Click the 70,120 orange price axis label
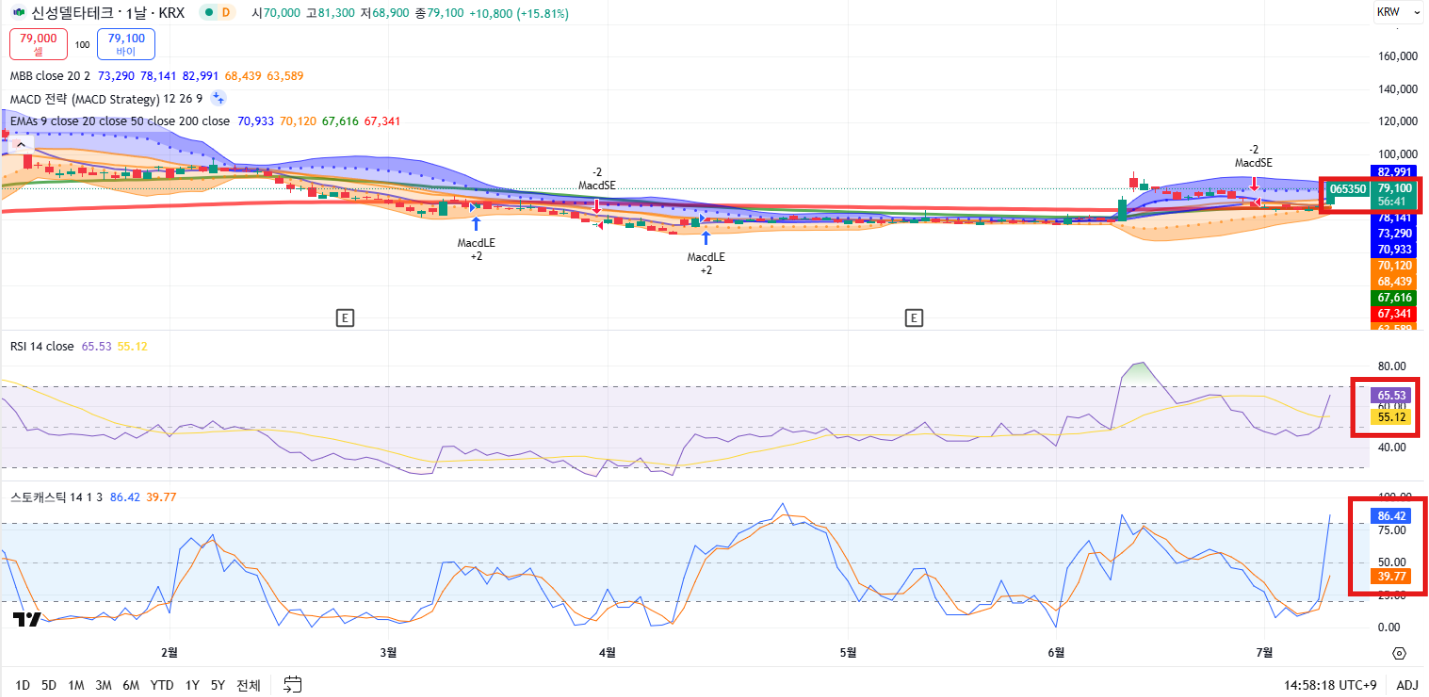Screen dimensions: 1429x697 [x=1393, y=266]
